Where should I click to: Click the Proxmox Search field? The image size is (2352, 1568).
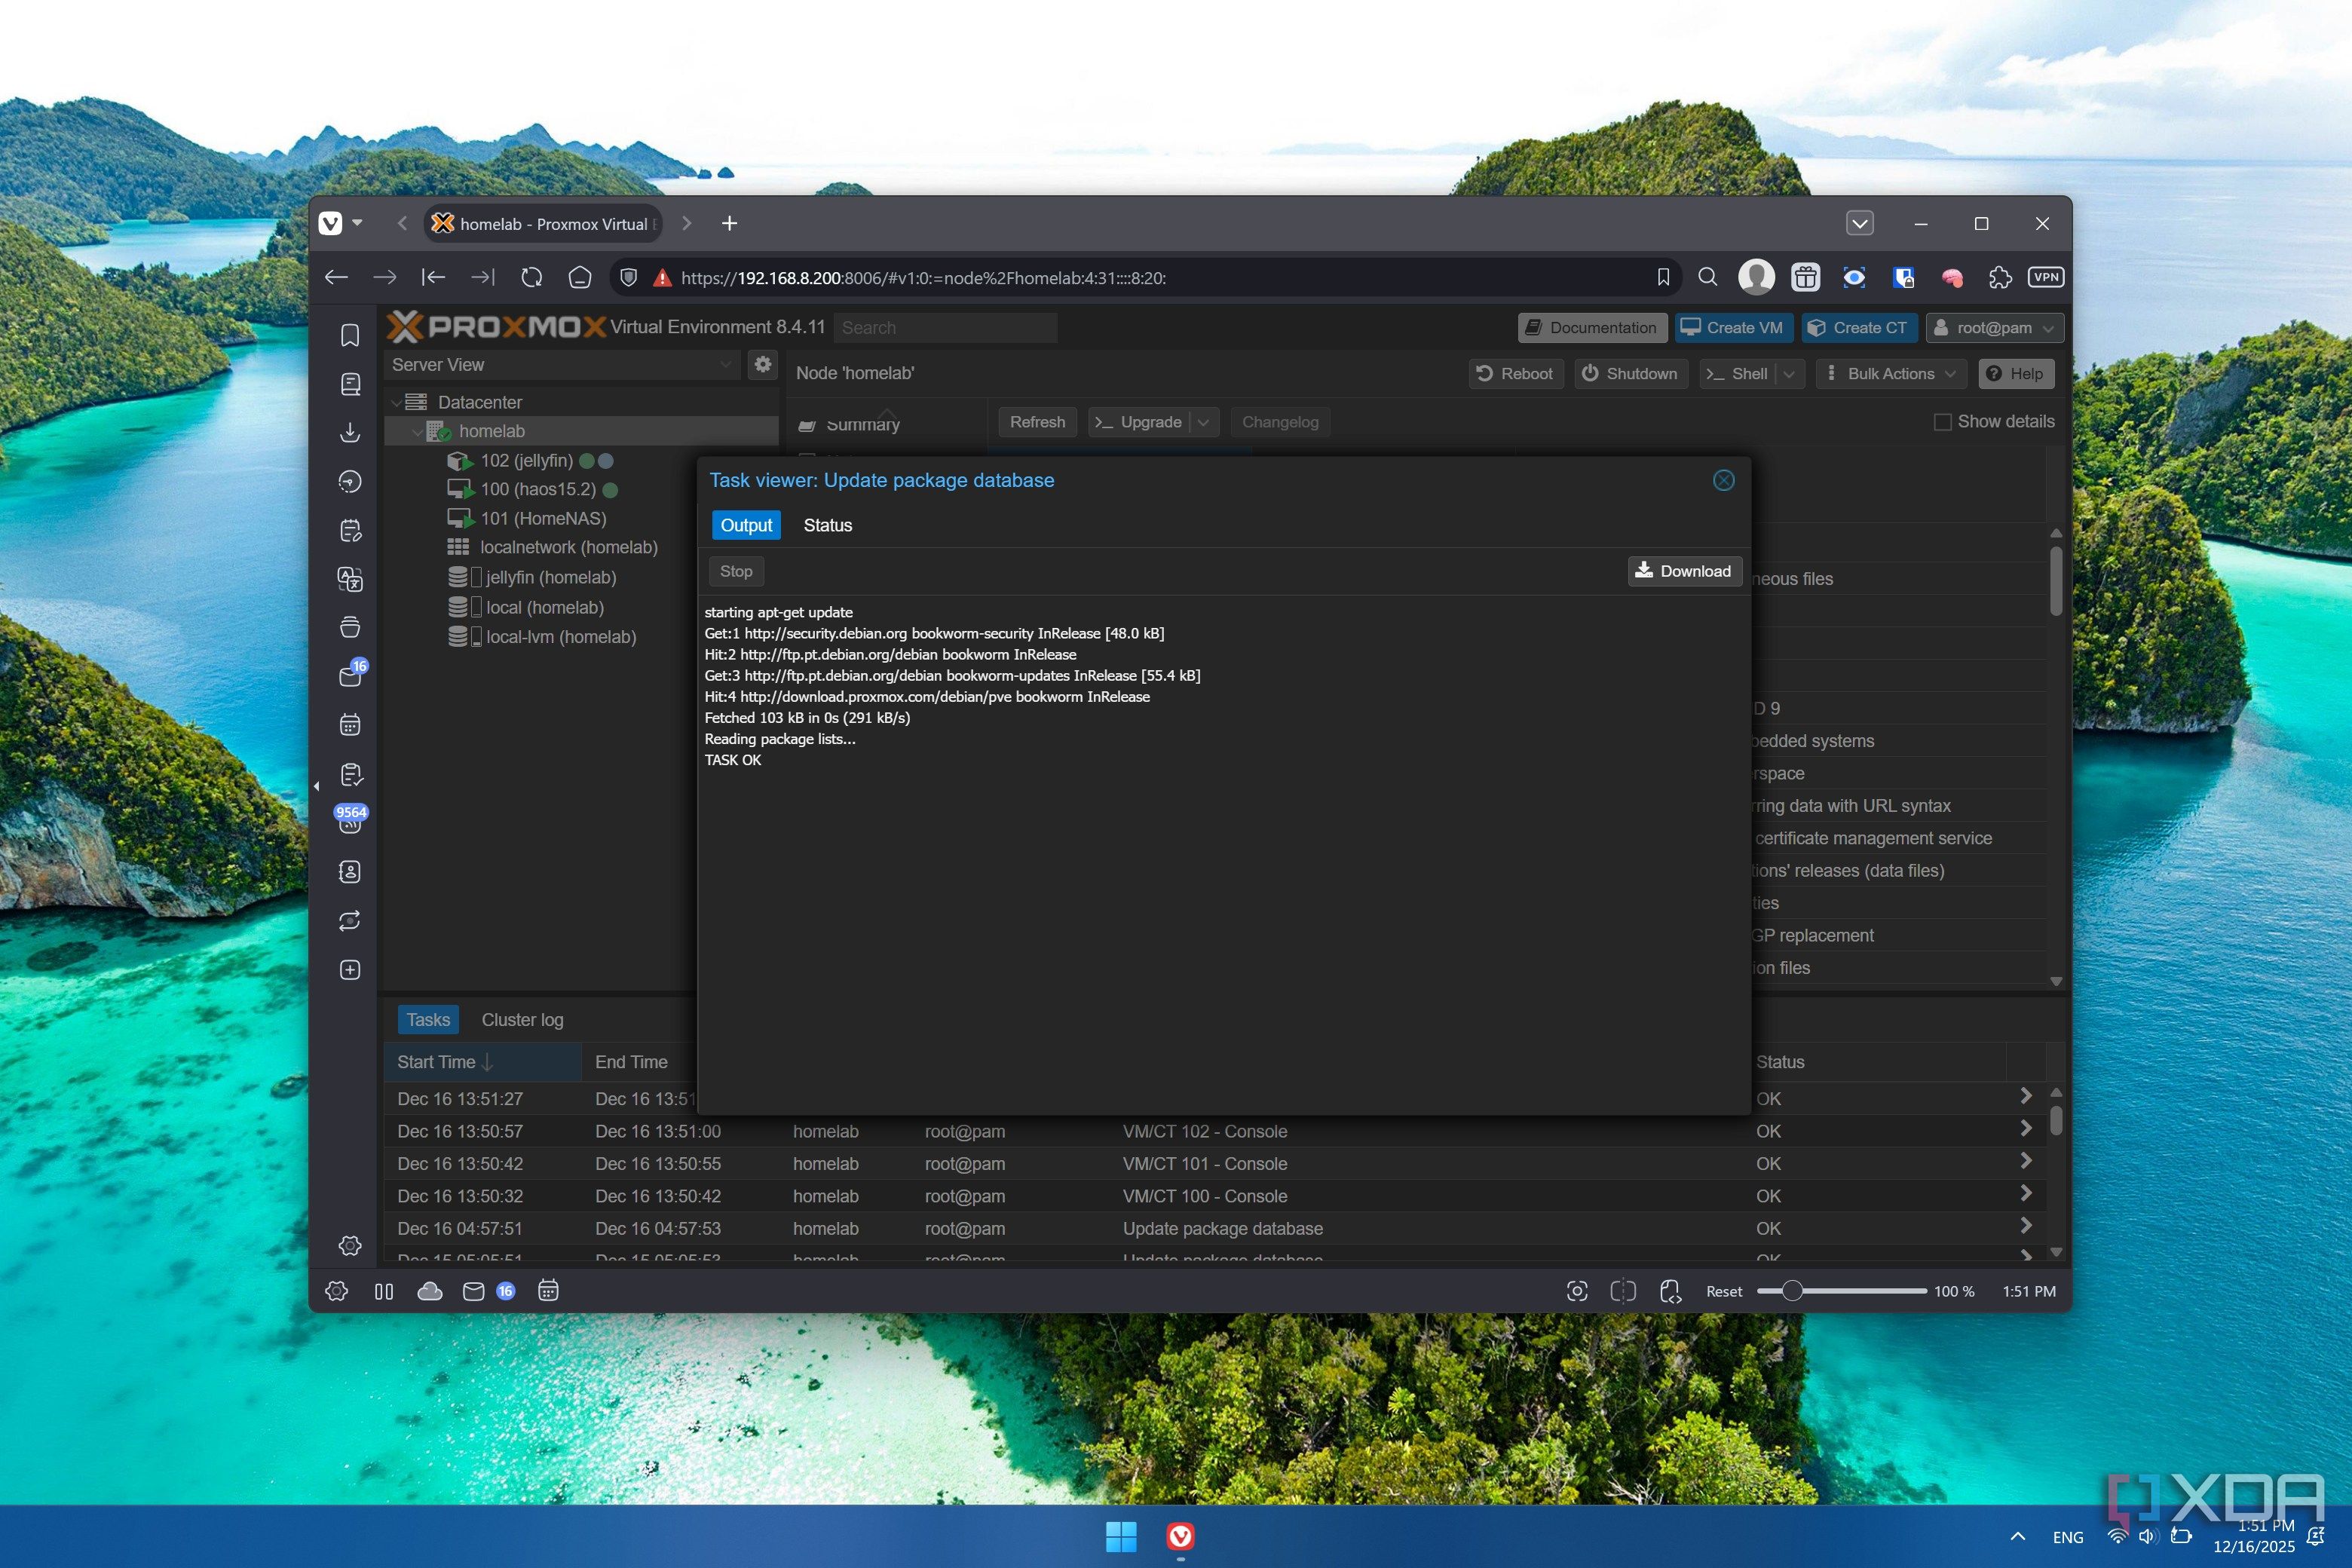[945, 328]
